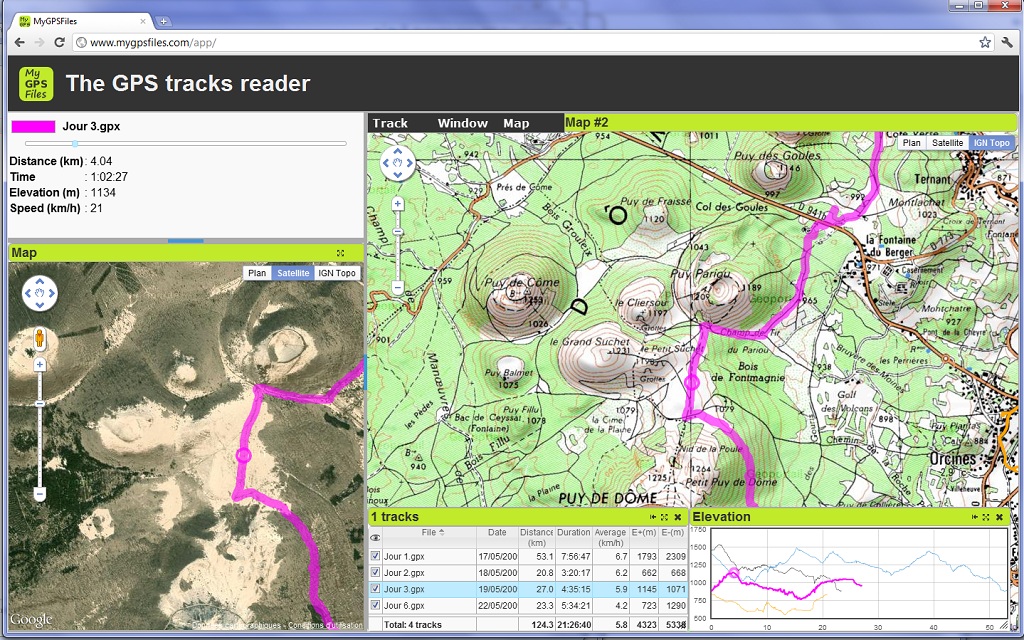This screenshot has width=1024, height=640.
Task: Maximize the left Map panel
Action: [340, 253]
